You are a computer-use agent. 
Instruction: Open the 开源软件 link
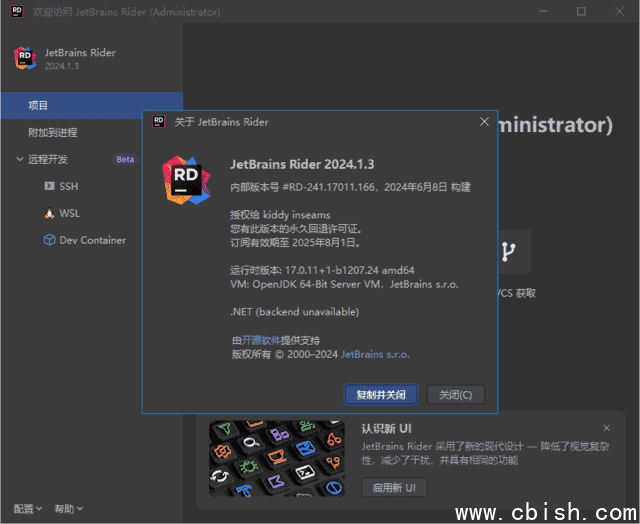(261, 340)
